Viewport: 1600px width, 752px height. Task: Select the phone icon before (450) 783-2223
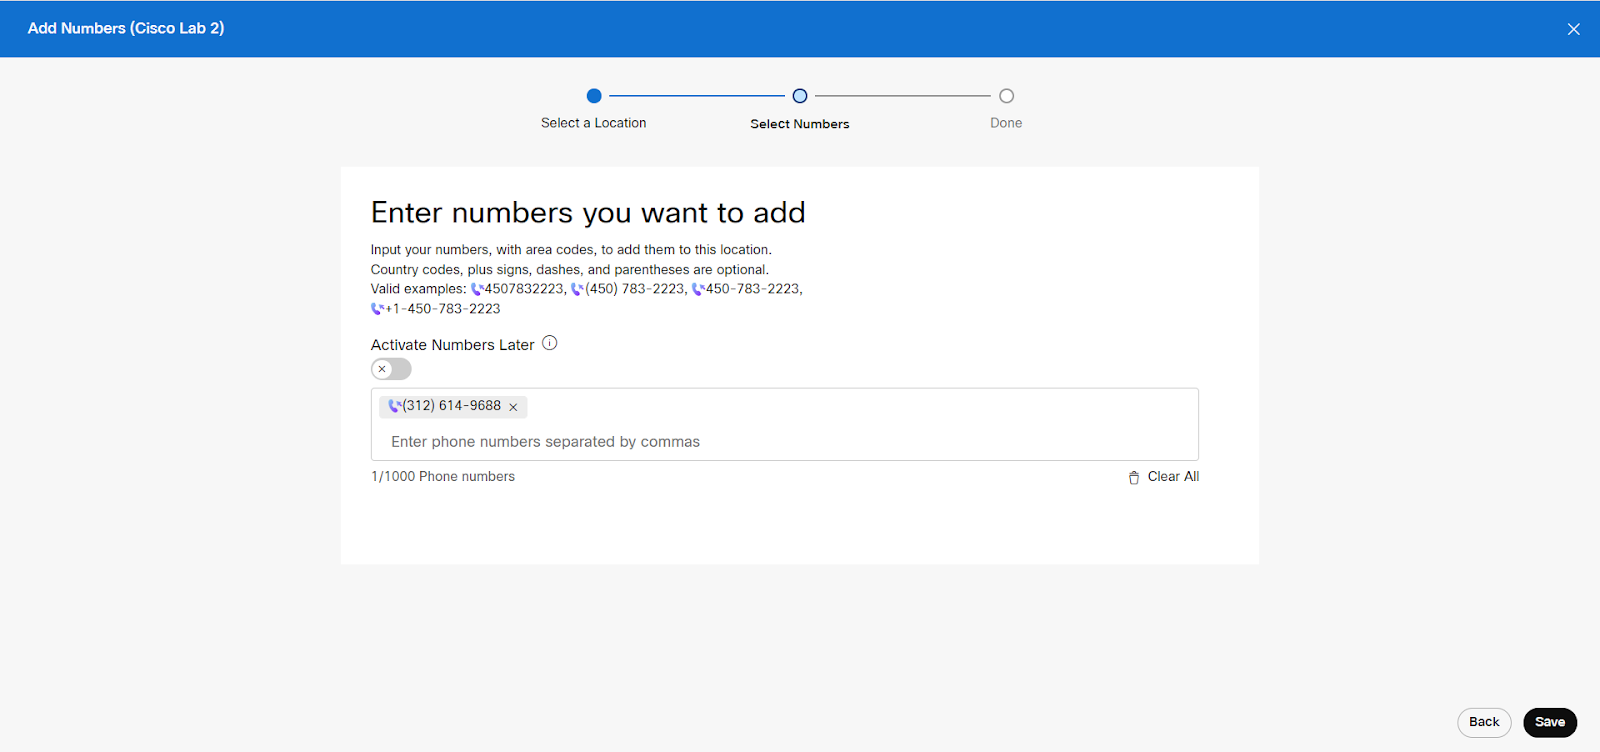click(577, 289)
